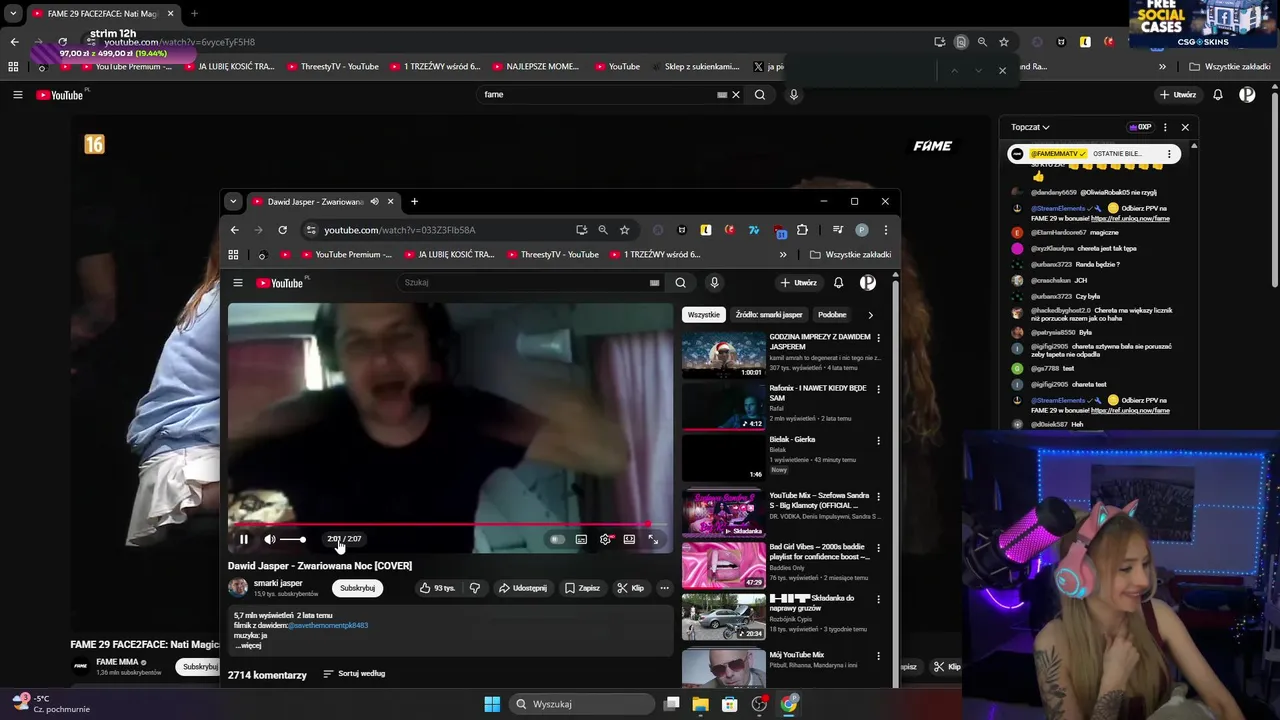Open live chat three-dot options
This screenshot has height=720, width=1280.
(1165, 127)
